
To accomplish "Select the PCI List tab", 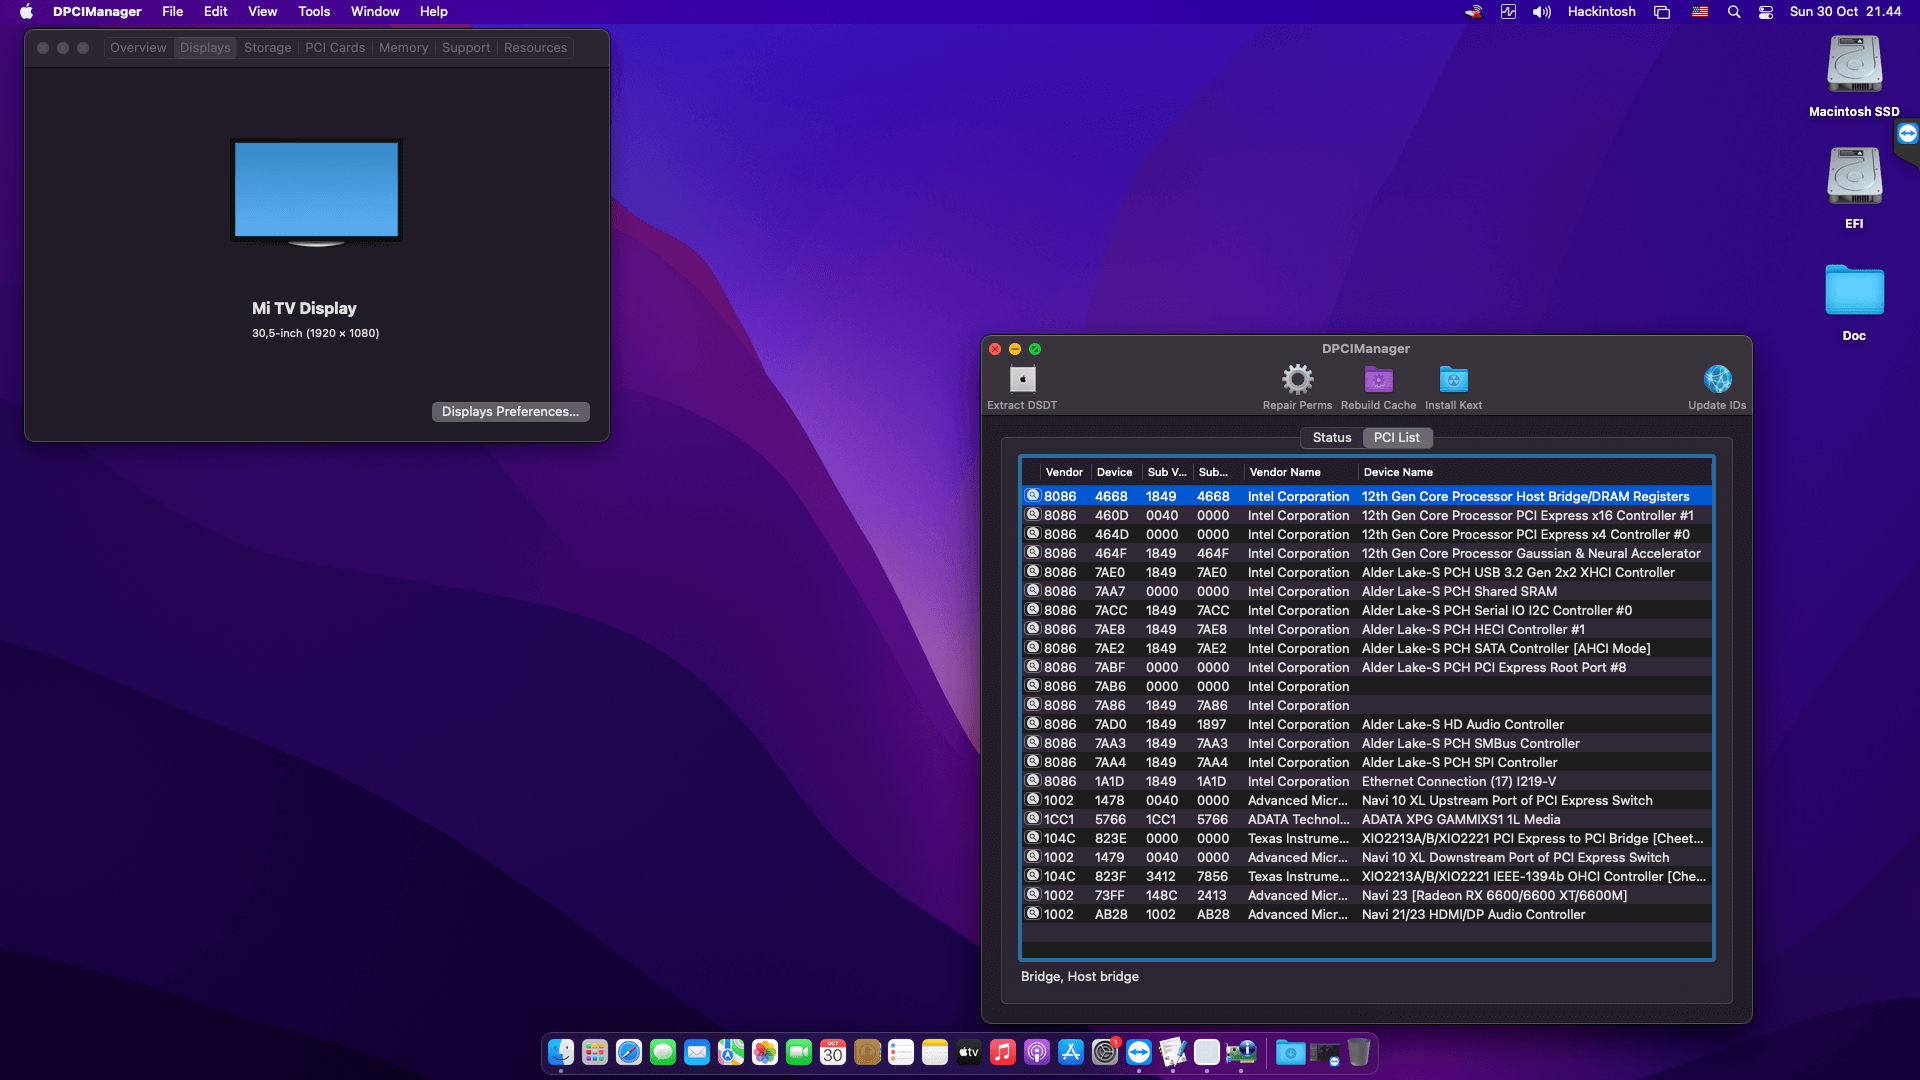I will coord(1396,437).
